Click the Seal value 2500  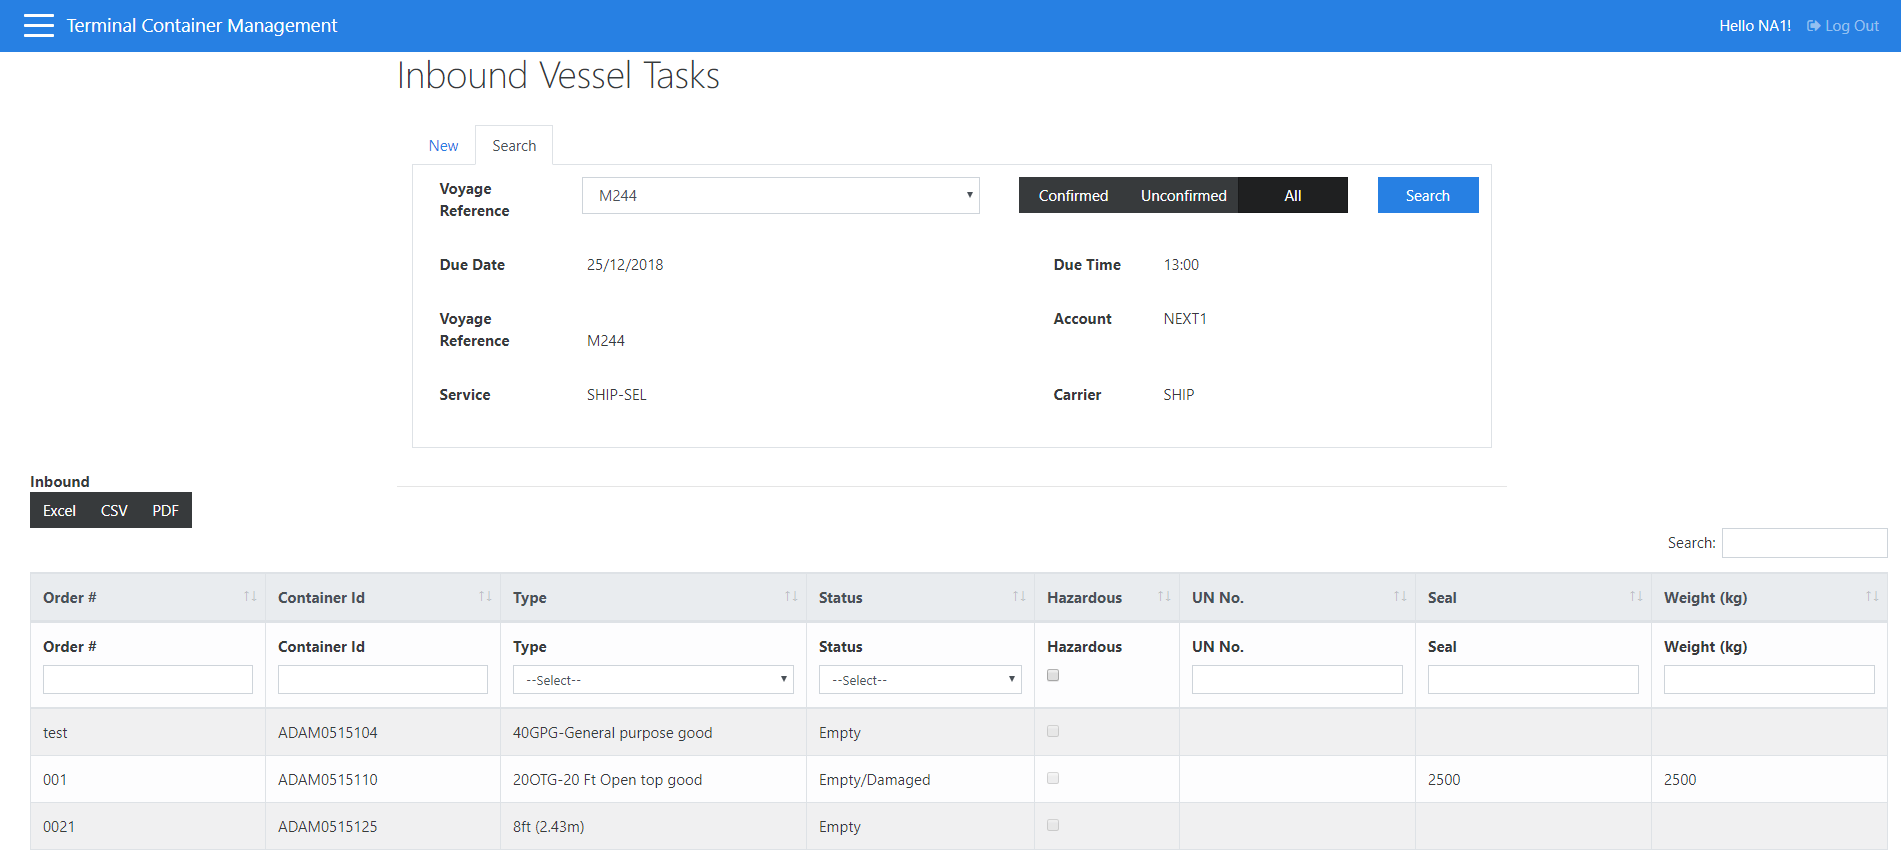[1444, 779]
